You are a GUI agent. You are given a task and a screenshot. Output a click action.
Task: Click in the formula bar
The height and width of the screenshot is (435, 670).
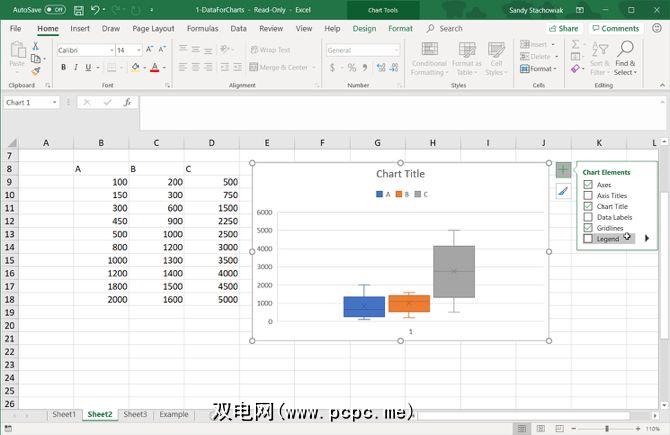pos(397,113)
